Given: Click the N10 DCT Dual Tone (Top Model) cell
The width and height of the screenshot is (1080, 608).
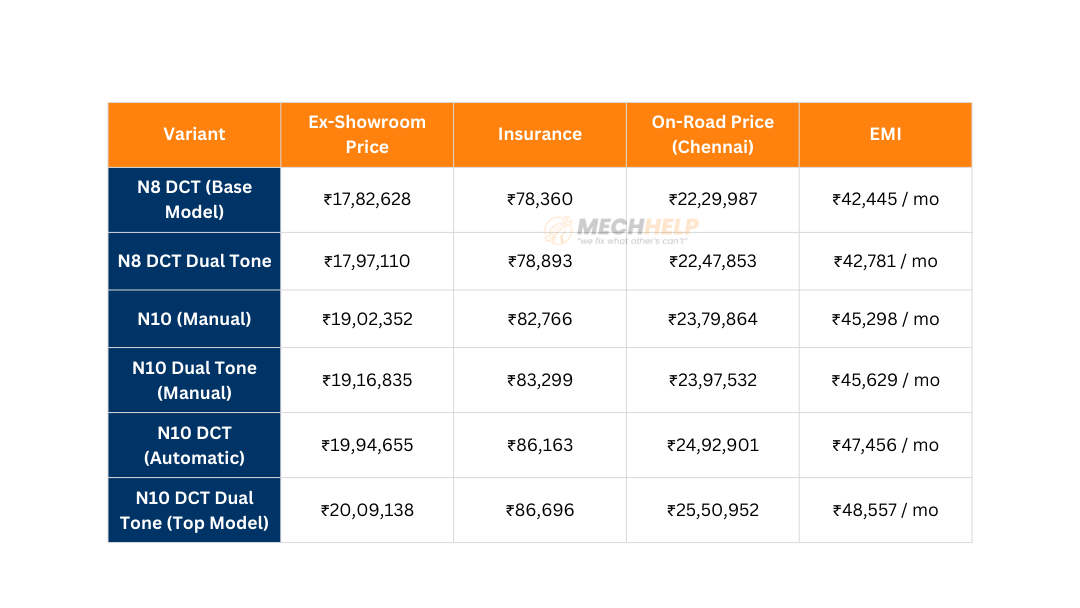Looking at the screenshot, I should (194, 510).
